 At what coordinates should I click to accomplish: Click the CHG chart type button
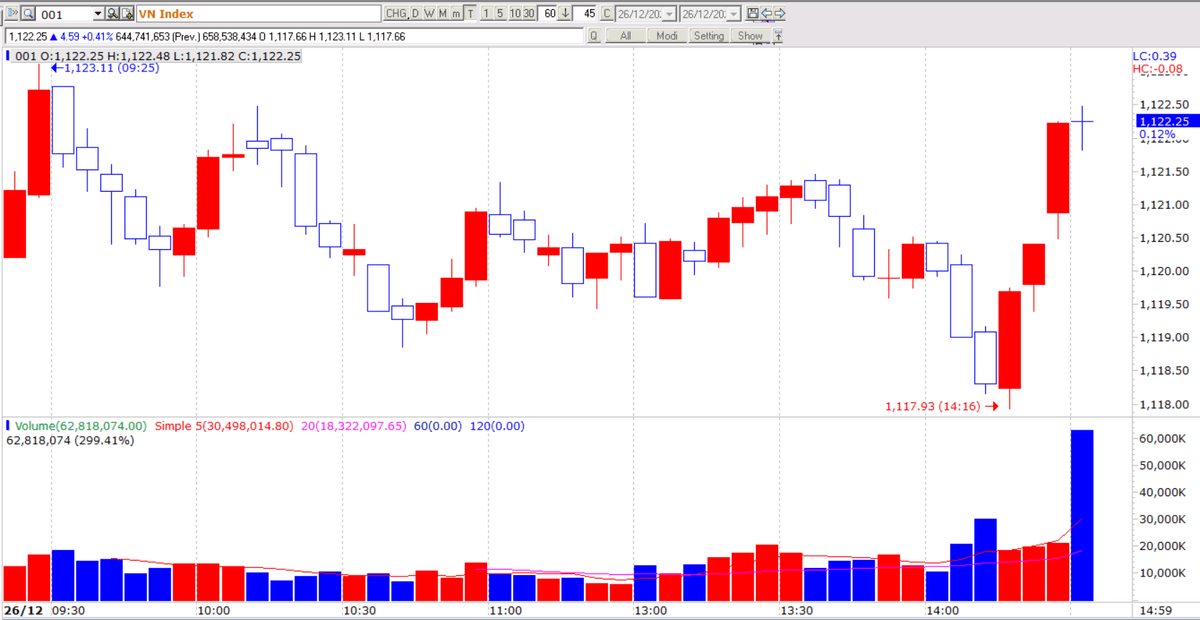point(396,14)
